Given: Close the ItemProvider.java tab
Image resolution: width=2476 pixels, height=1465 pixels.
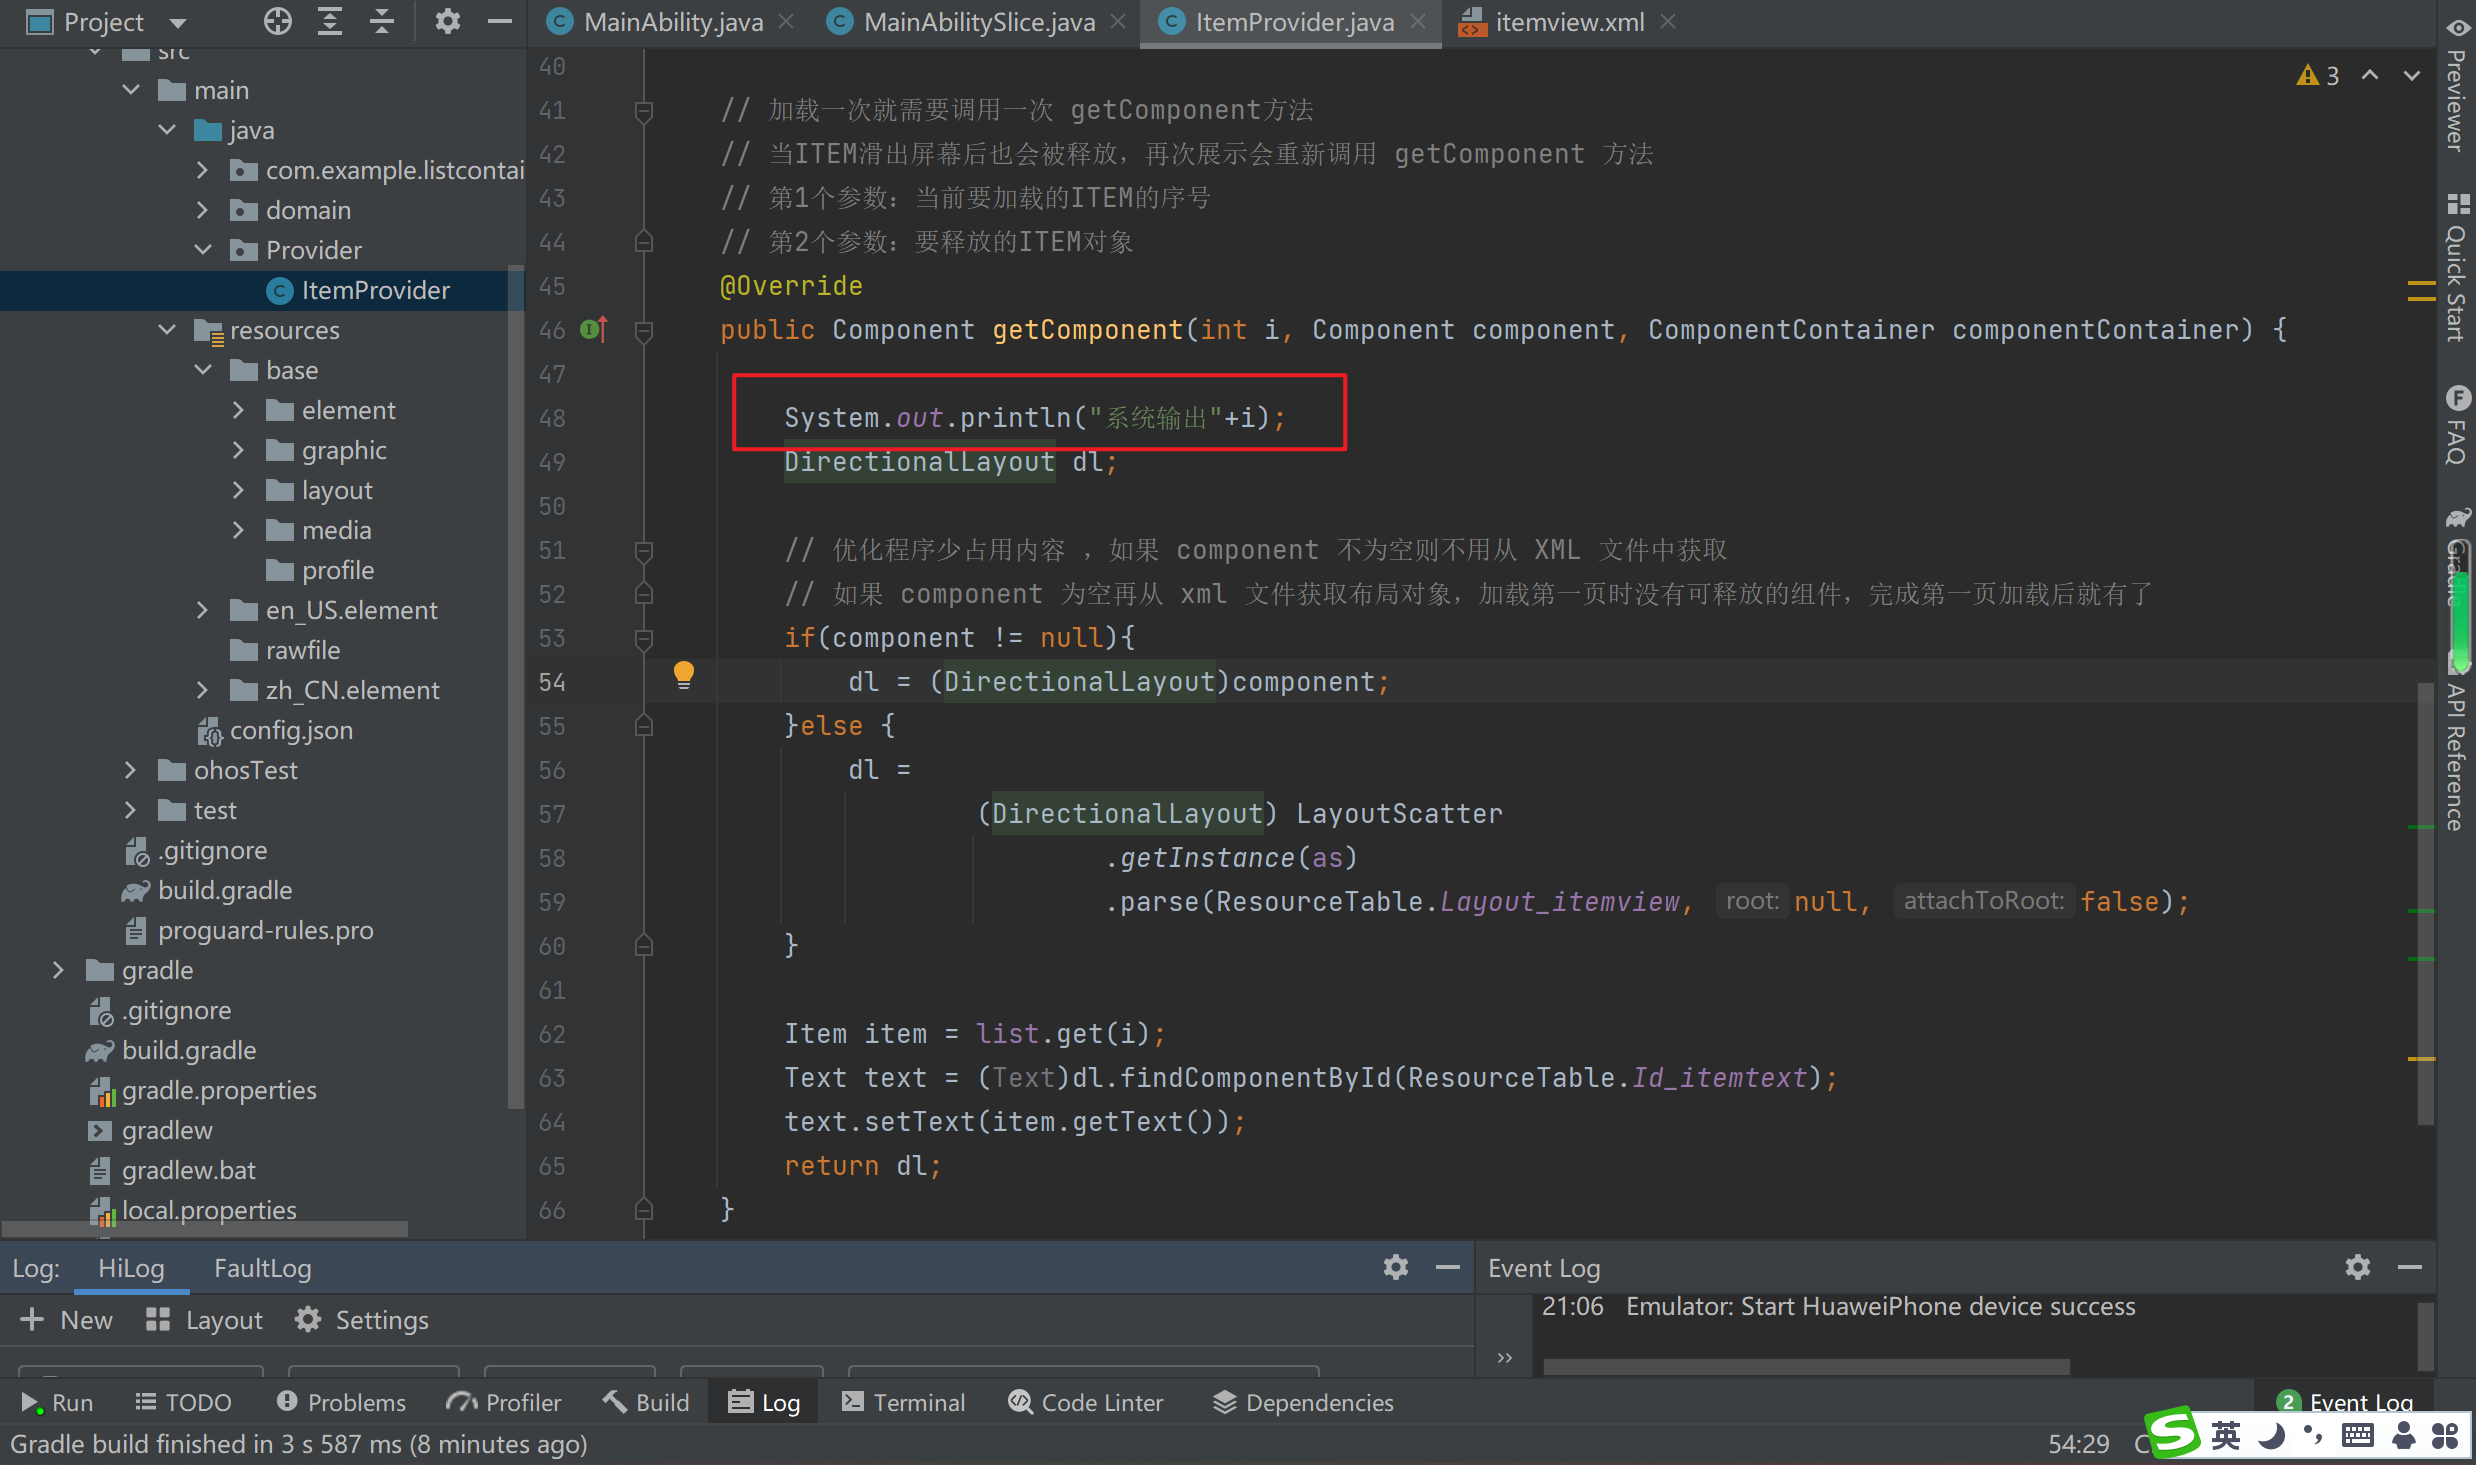Looking at the screenshot, I should 1418,22.
